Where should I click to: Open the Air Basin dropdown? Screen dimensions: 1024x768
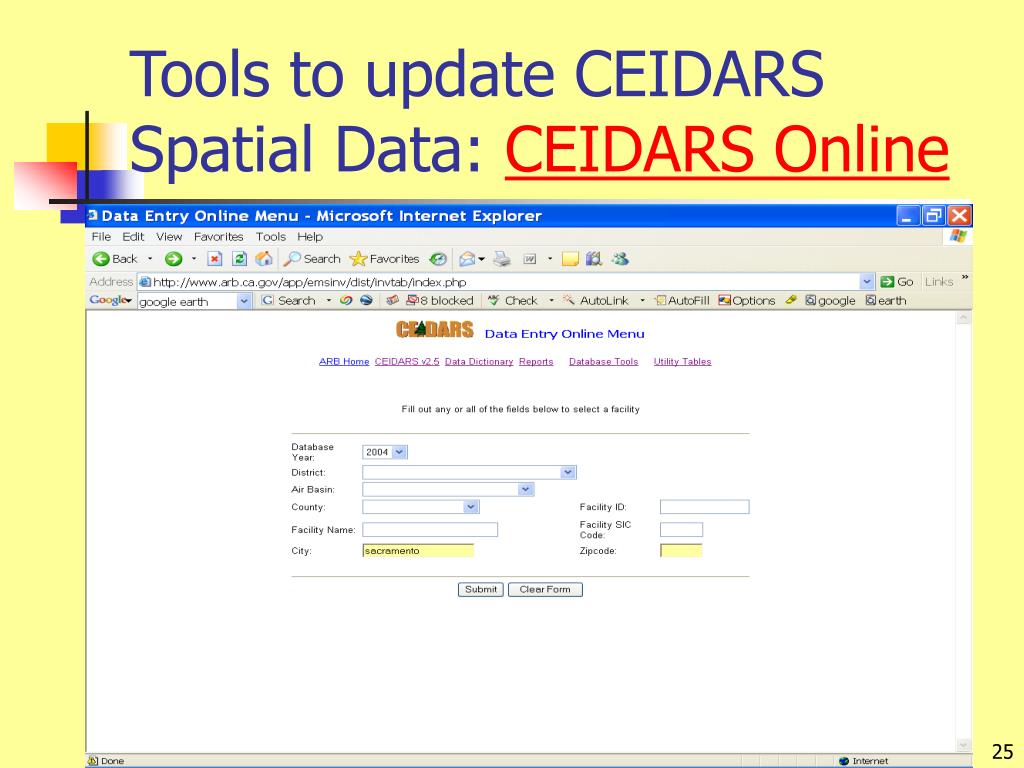(x=448, y=489)
